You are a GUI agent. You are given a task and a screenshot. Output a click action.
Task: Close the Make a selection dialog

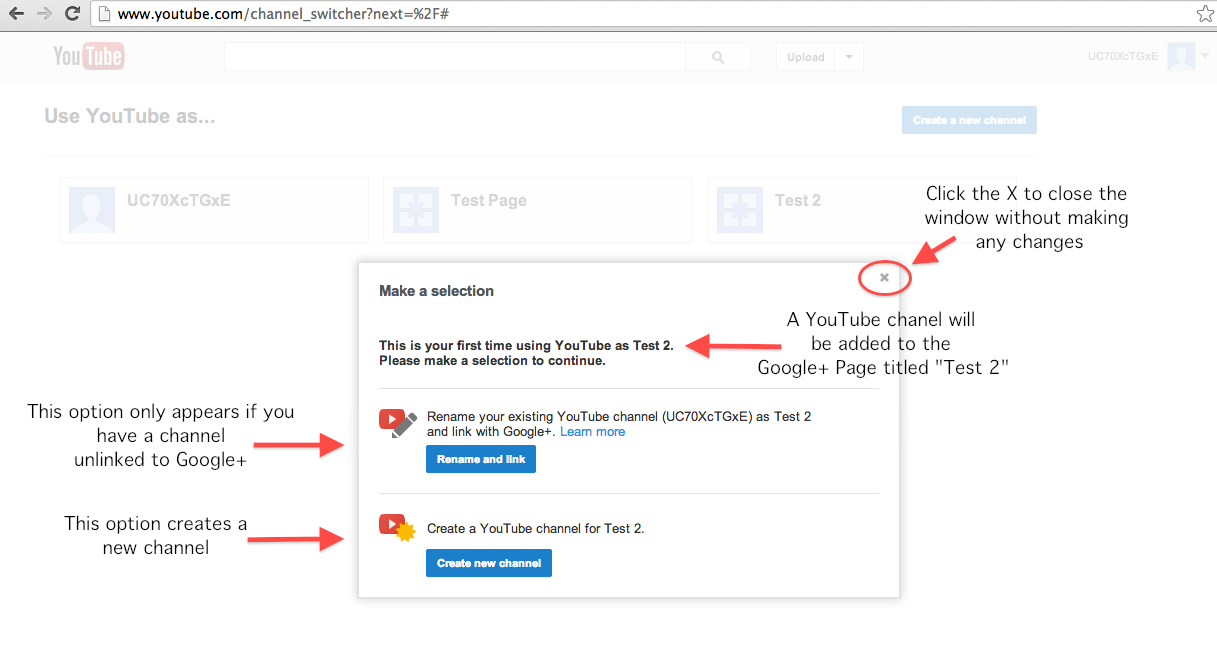pos(883,277)
